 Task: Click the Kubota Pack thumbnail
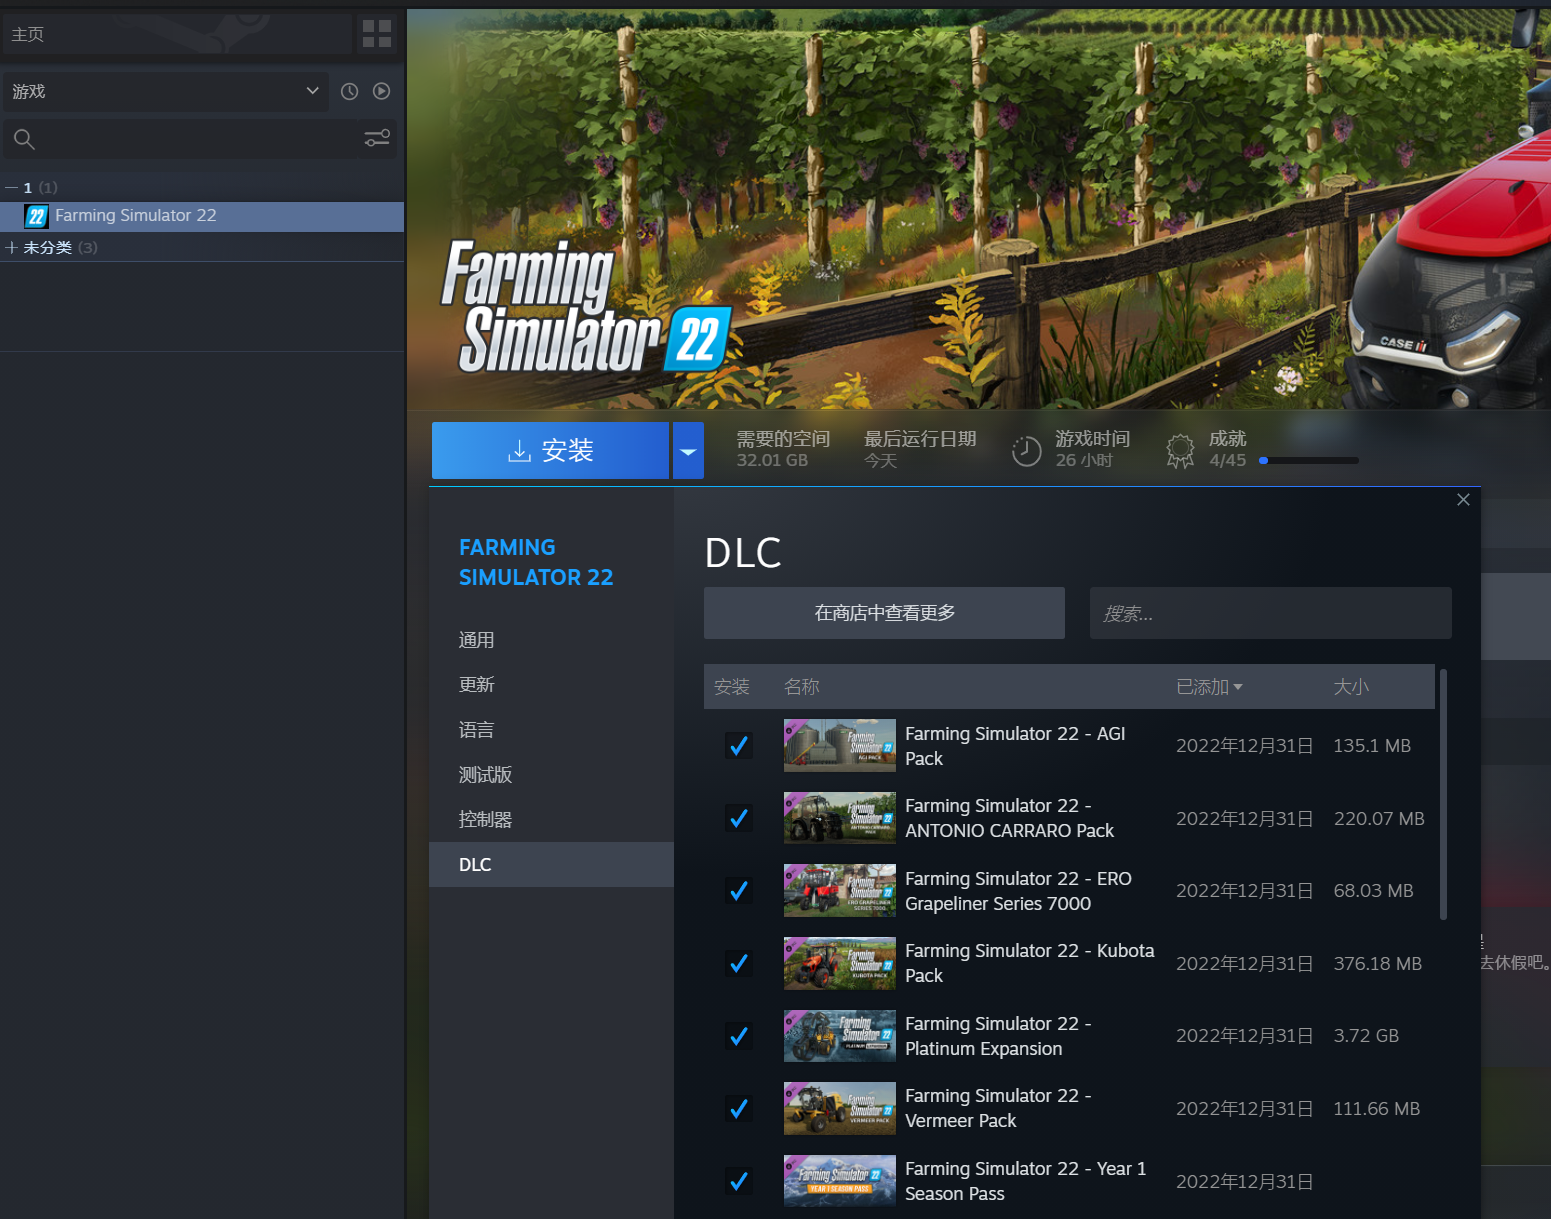(840, 963)
